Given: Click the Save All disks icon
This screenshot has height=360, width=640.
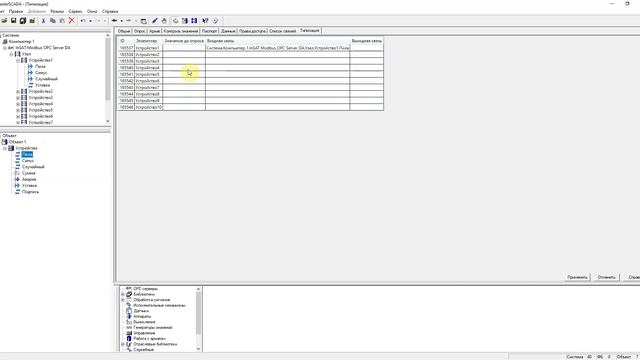Looking at the screenshot, I should [23, 20].
